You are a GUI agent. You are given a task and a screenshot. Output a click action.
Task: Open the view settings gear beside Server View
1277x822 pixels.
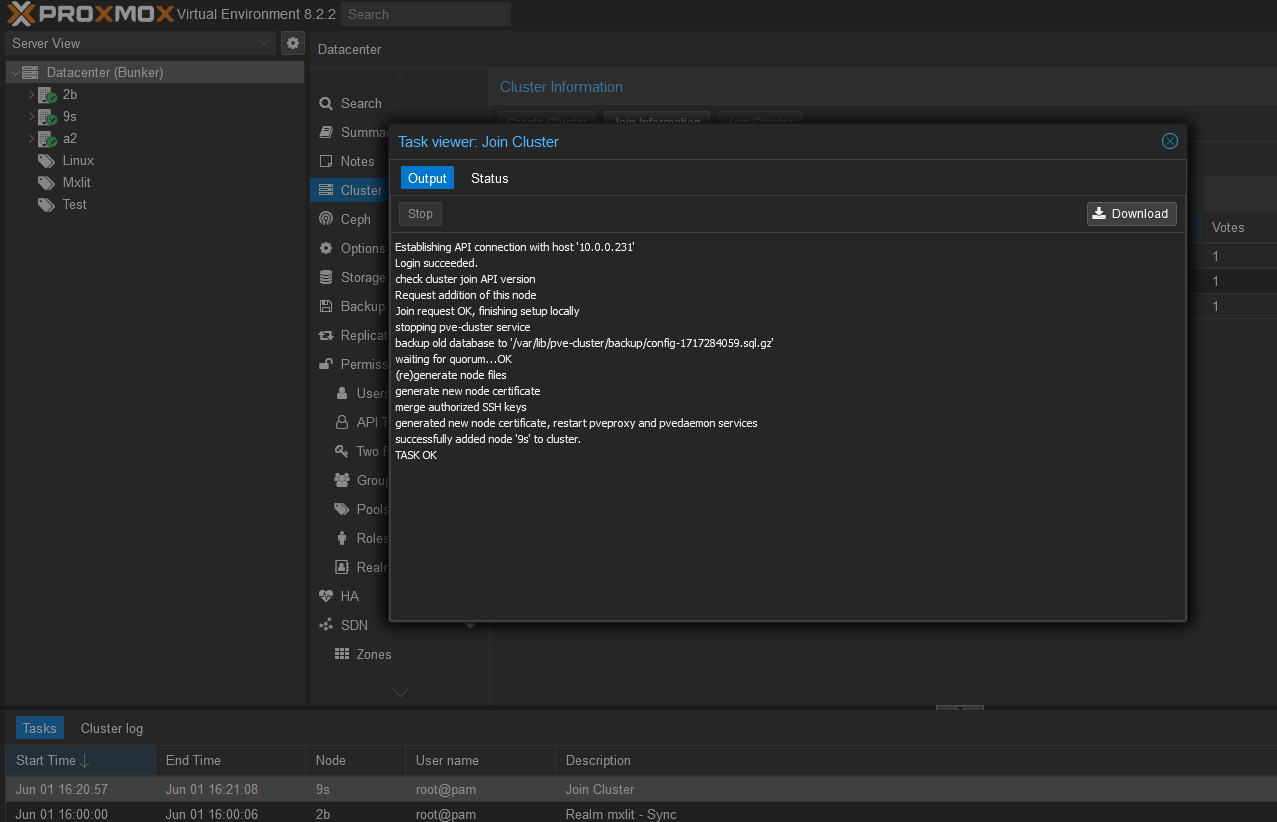tap(292, 43)
